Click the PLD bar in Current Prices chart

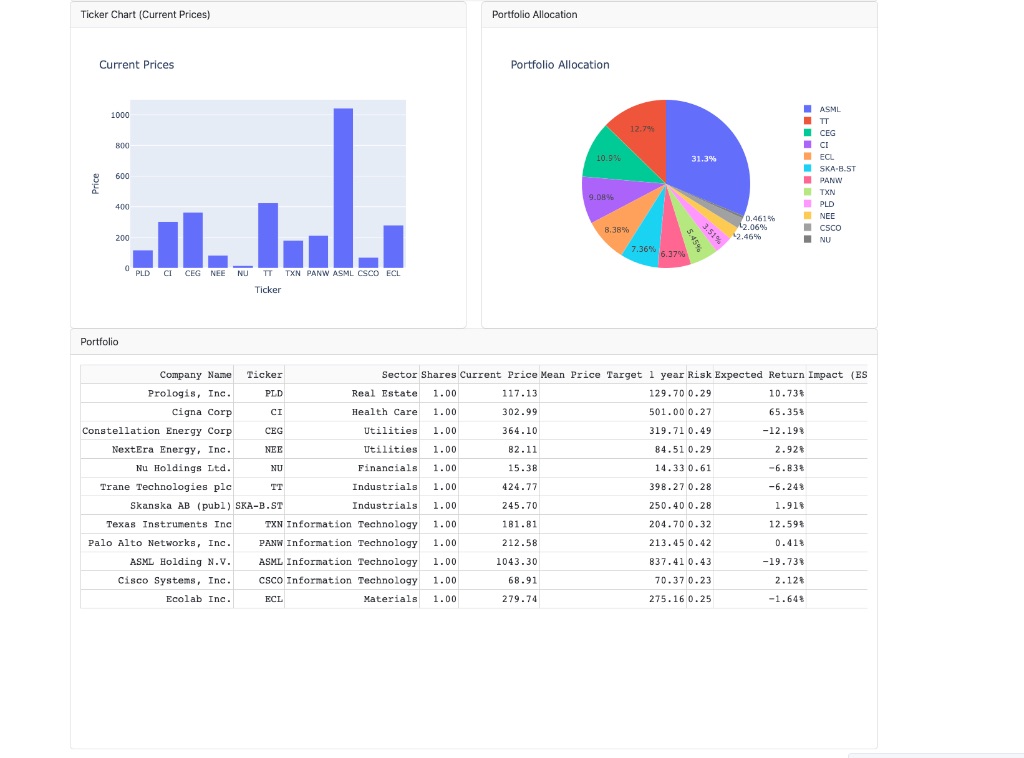[x=145, y=260]
